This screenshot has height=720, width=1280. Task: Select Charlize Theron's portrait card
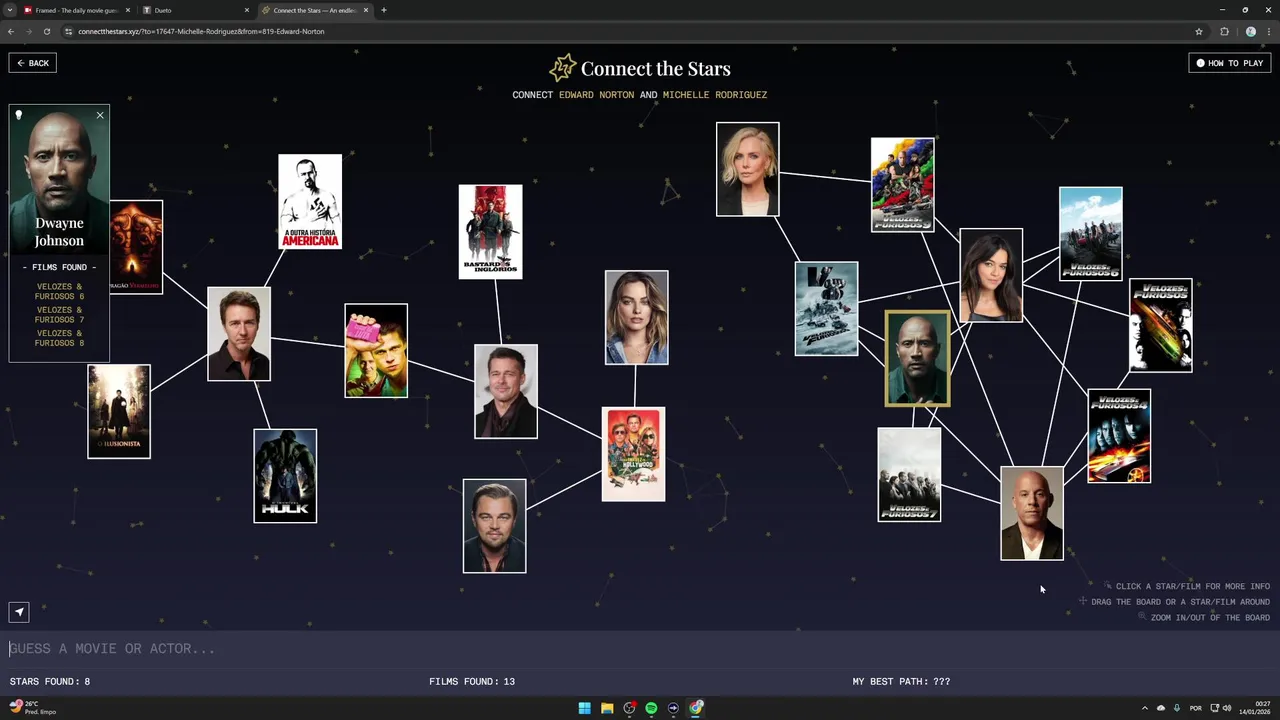click(x=747, y=169)
